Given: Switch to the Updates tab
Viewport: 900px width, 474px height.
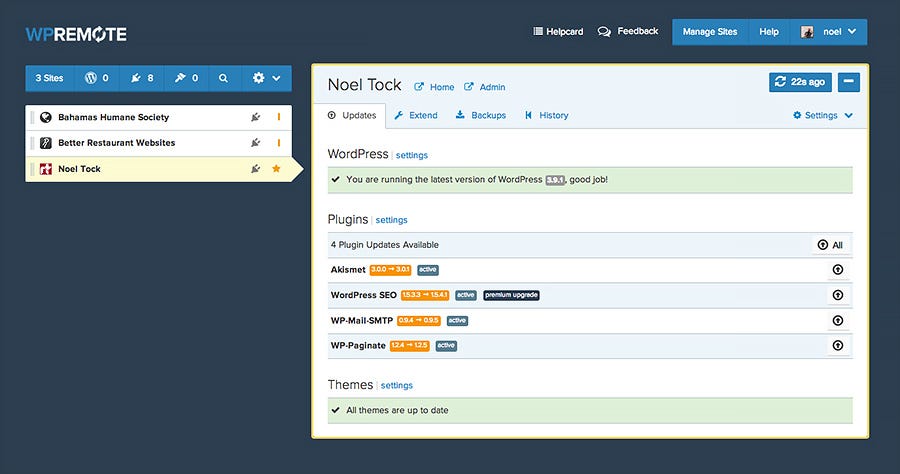Looking at the screenshot, I should click(352, 115).
